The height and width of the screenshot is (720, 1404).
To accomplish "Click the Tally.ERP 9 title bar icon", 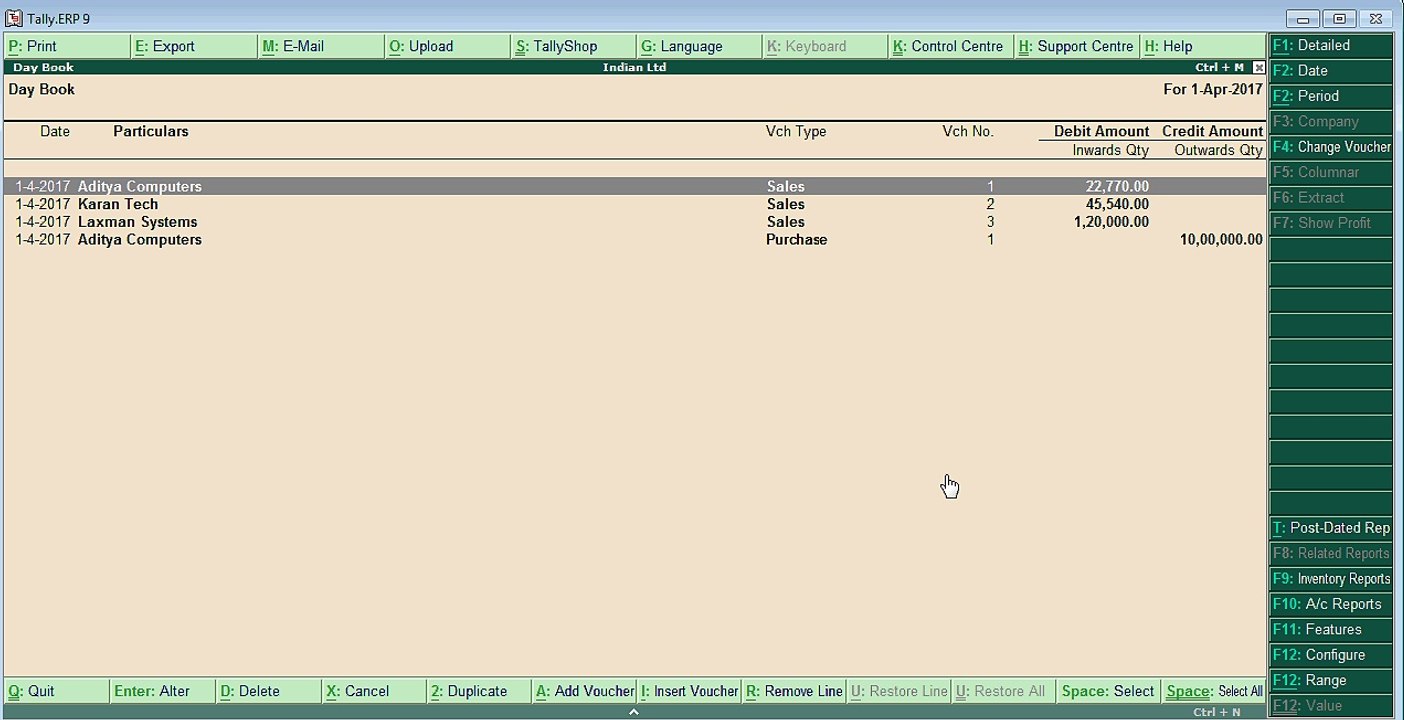I will pyautogui.click(x=14, y=19).
